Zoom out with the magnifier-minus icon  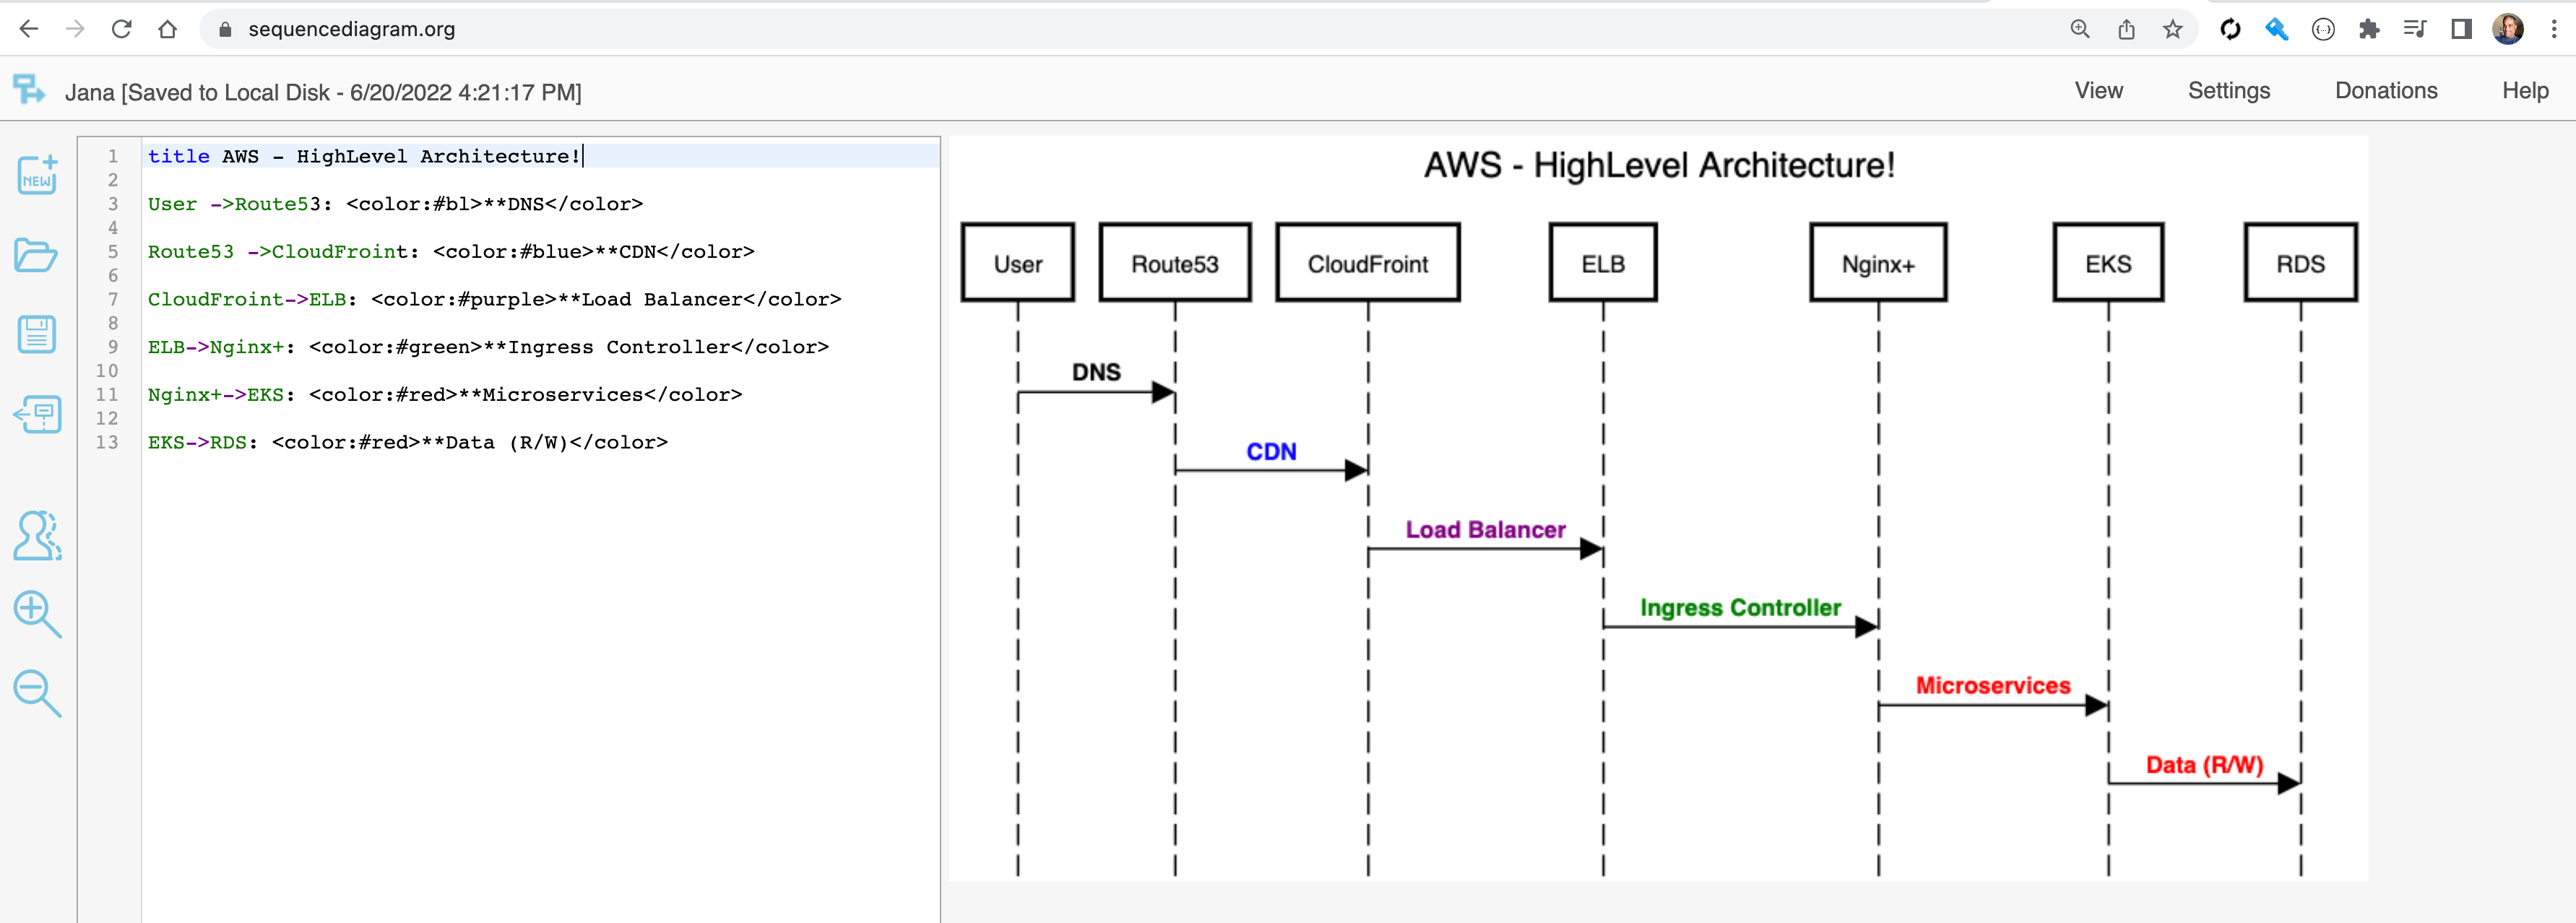coord(37,693)
